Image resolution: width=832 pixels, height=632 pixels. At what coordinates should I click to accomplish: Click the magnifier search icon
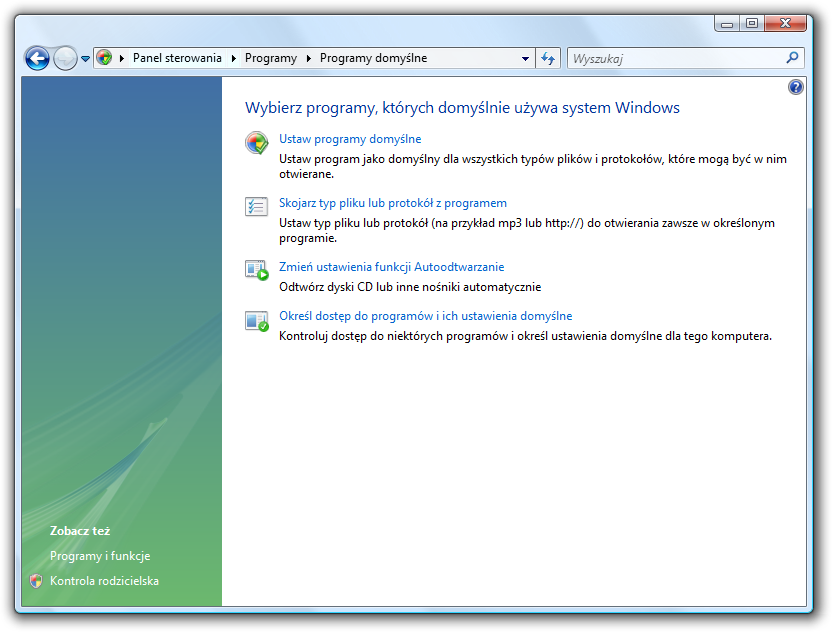(792, 57)
